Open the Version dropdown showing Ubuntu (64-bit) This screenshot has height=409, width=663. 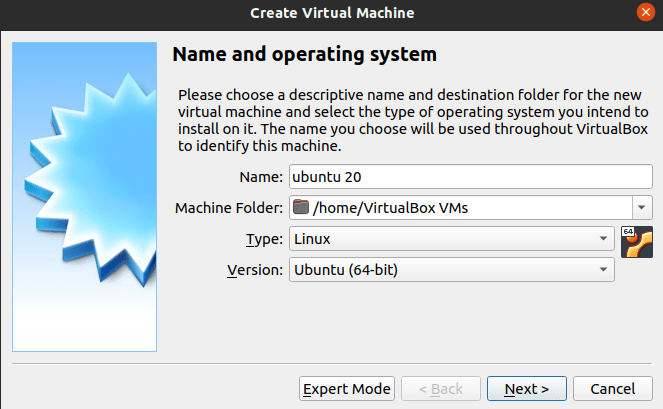point(452,270)
